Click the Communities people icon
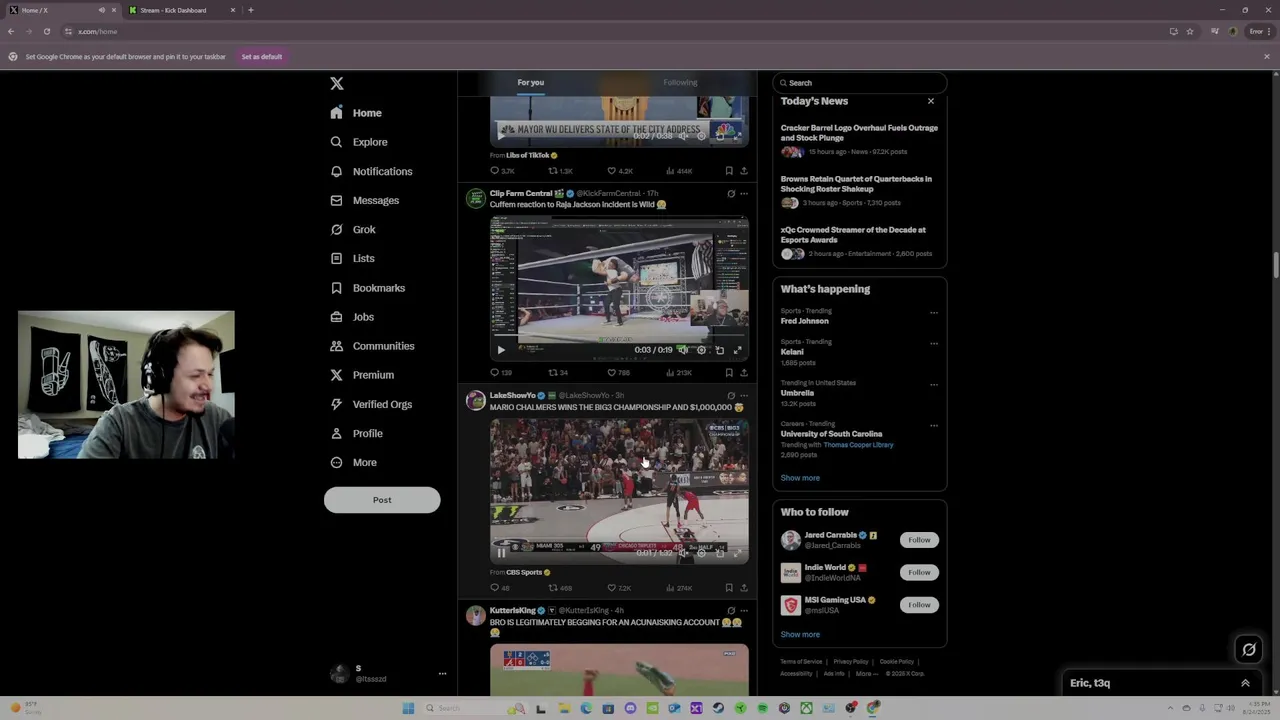Screen dimensions: 1280x720 tap(336, 346)
